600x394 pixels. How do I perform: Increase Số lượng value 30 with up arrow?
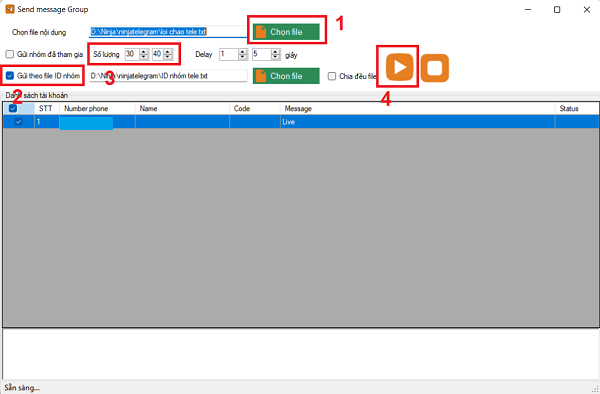(x=143, y=52)
